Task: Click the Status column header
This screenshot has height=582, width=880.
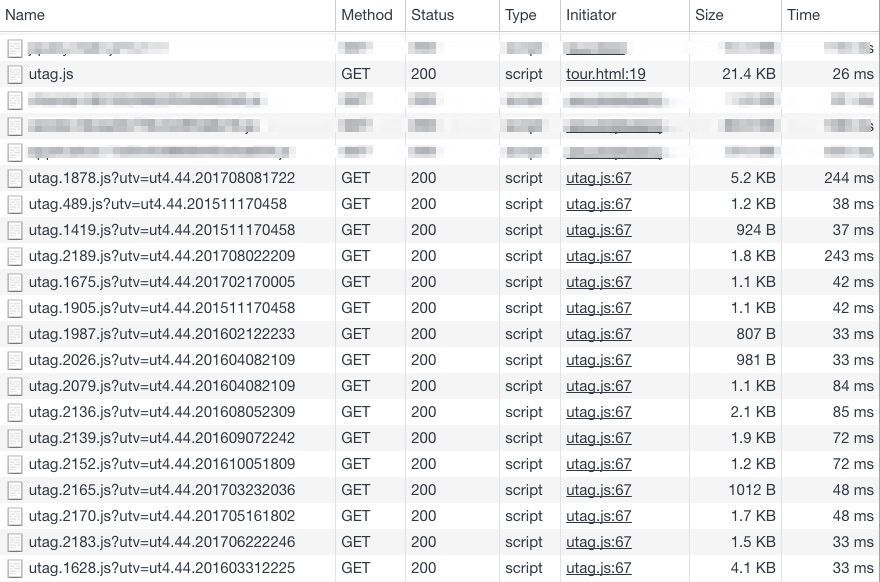Action: click(432, 15)
